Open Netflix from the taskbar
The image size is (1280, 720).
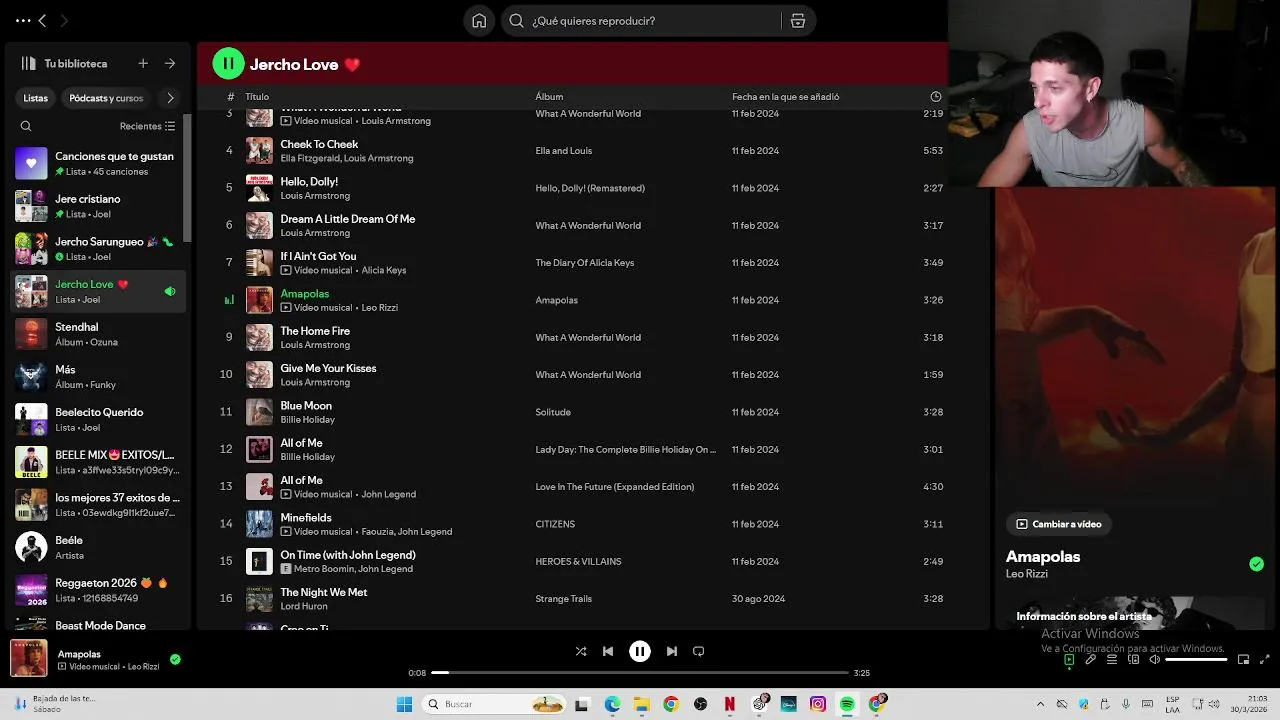[x=730, y=704]
